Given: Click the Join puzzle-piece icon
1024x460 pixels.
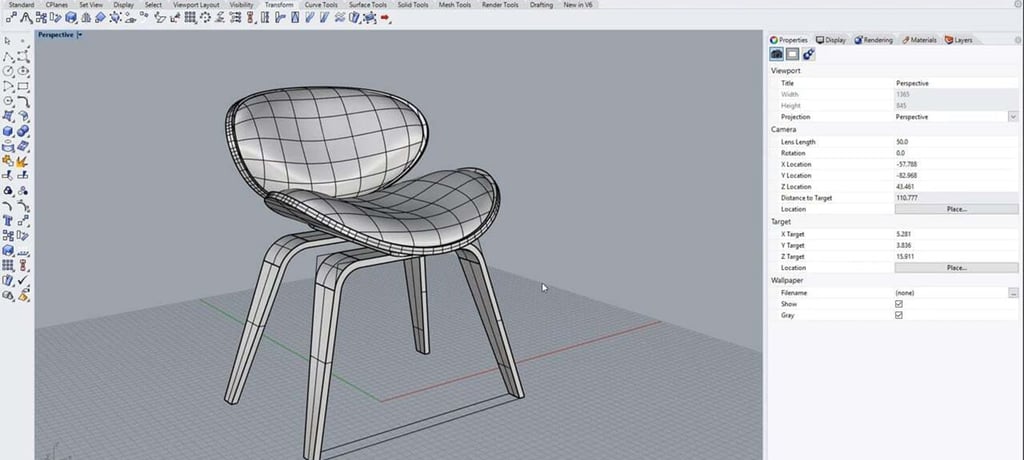Looking at the screenshot, I should (x=8, y=159).
